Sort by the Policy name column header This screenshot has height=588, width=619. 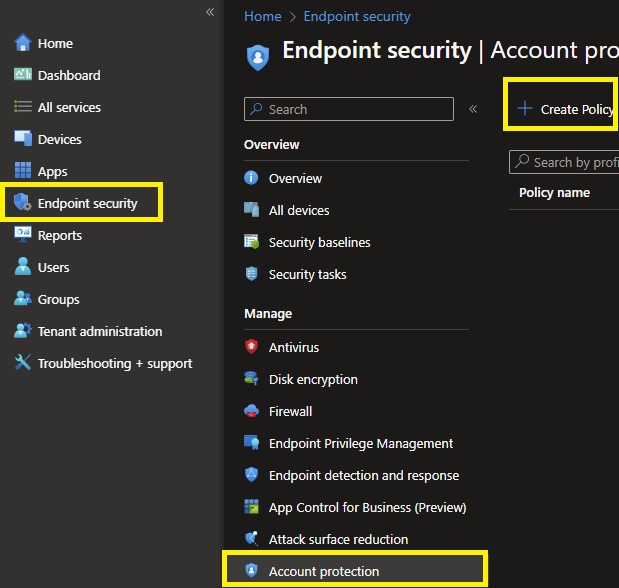[554, 192]
